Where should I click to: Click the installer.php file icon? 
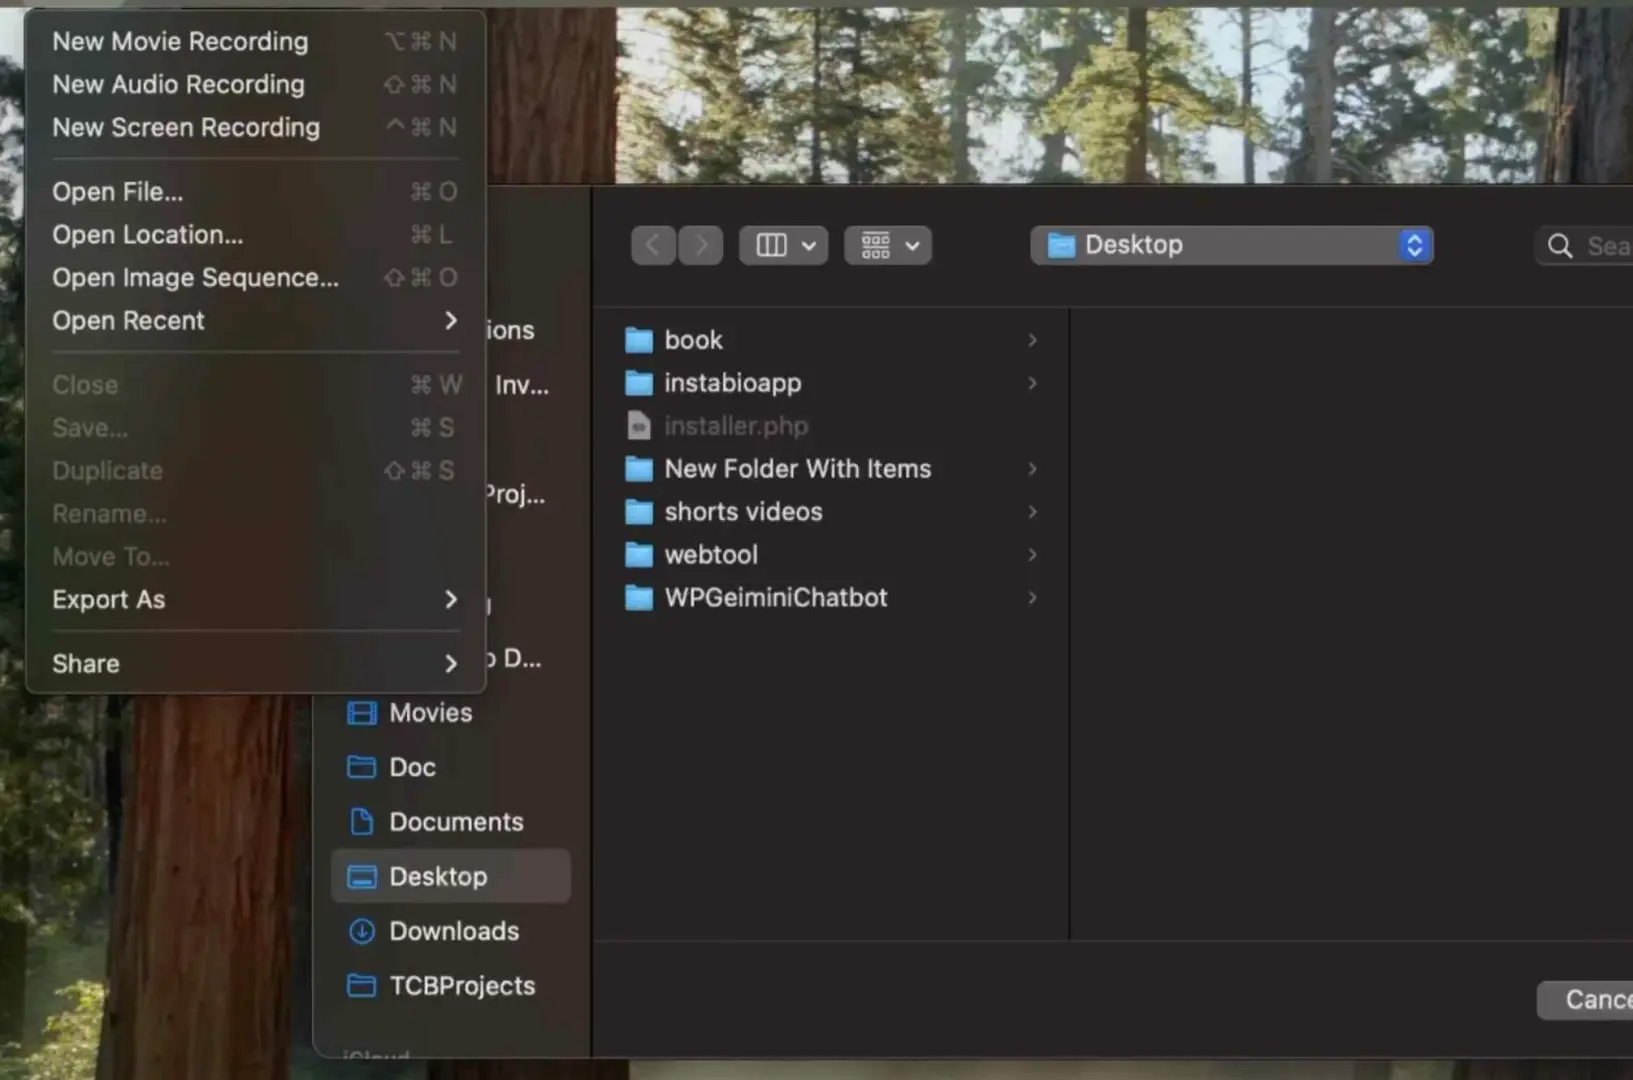[639, 426]
